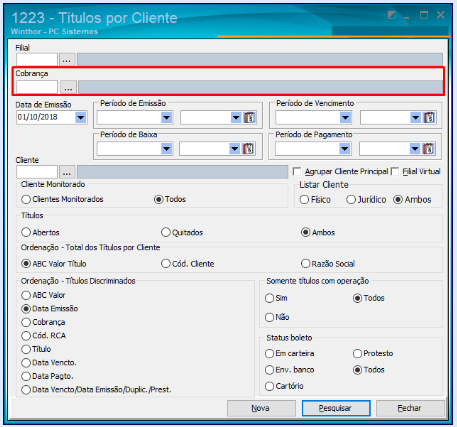The image size is (457, 427).
Task: Choose Ambos in Listar Cliente
Action: (x=398, y=200)
